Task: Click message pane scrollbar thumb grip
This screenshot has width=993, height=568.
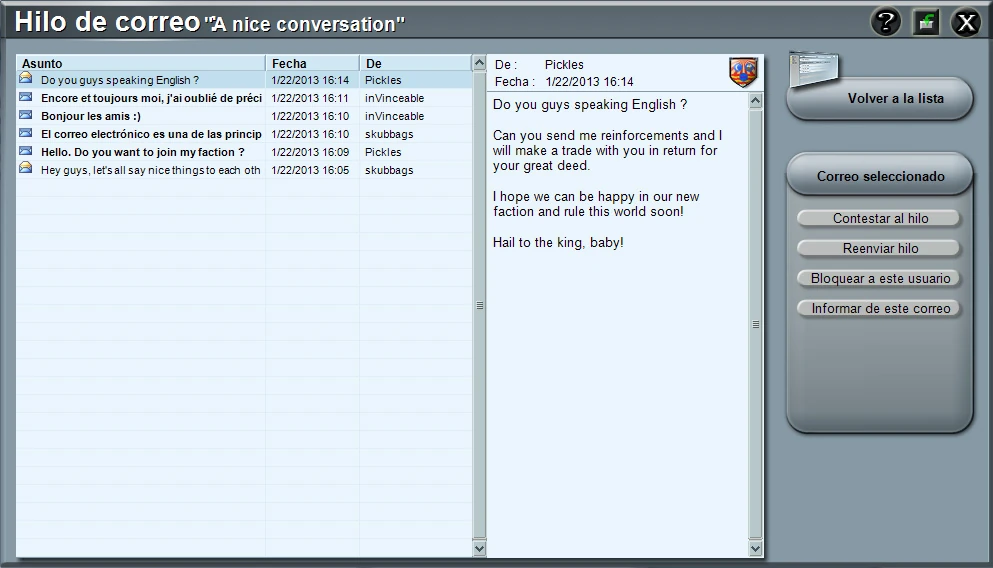Action: [755, 324]
